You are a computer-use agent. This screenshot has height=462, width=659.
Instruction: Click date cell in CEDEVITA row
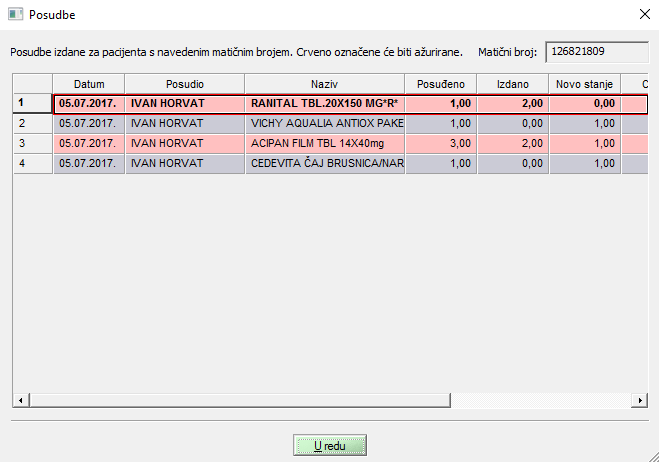(x=89, y=164)
